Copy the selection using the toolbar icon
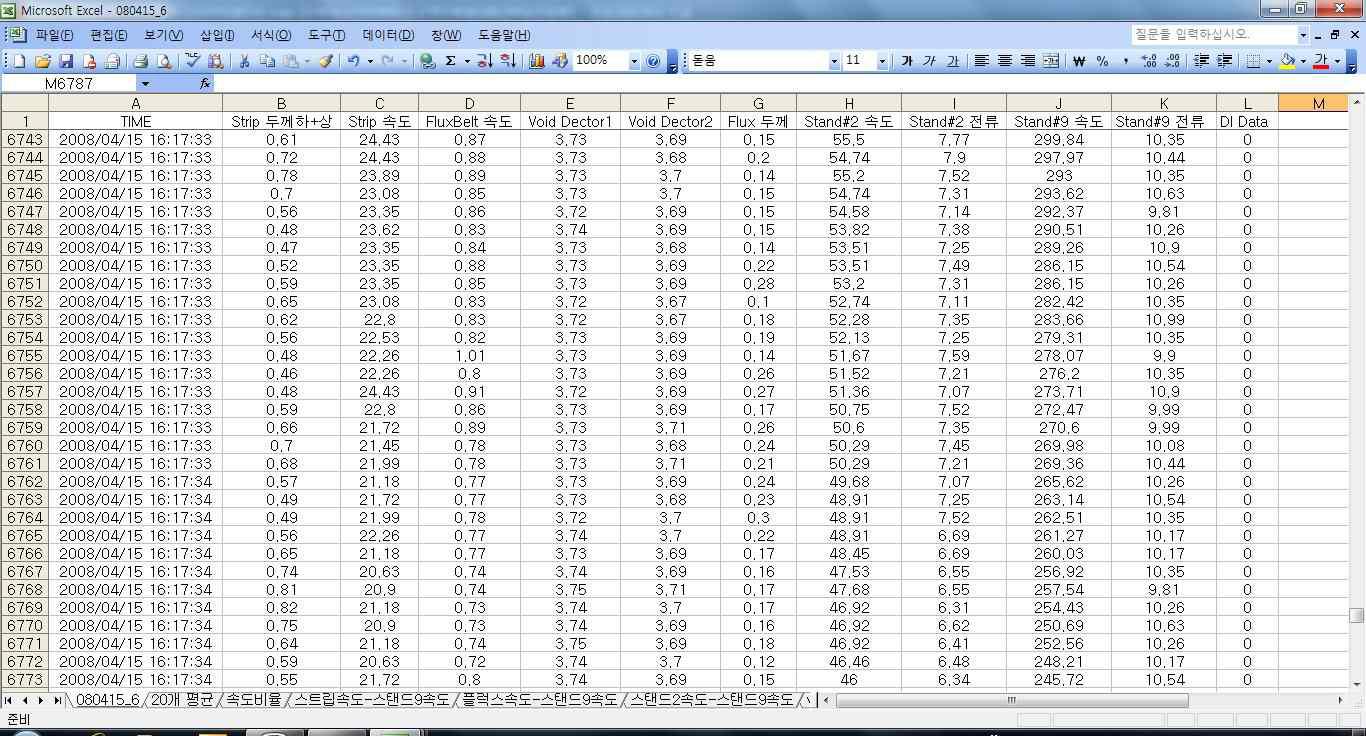This screenshot has width=1366, height=736. tap(267, 61)
